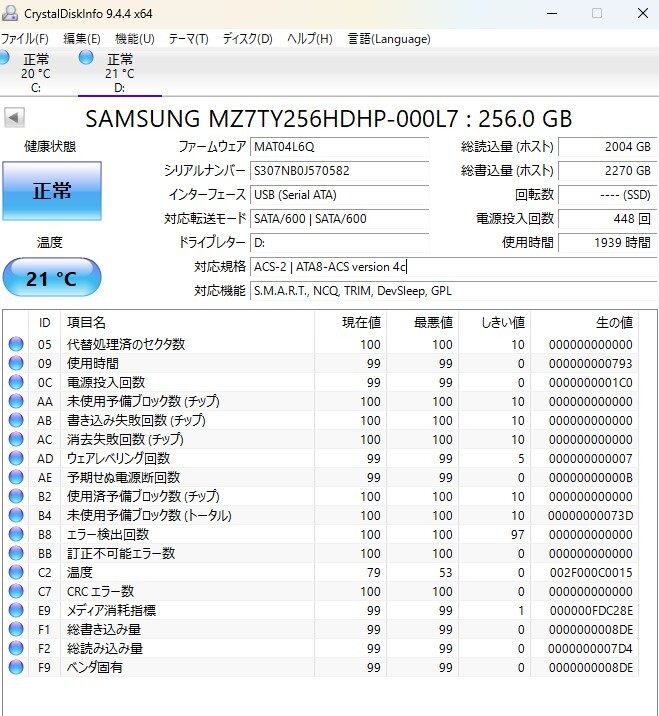659x716 pixels.
Task: Open the テーマ(T) menu
Action: pyautogui.click(x=189, y=39)
